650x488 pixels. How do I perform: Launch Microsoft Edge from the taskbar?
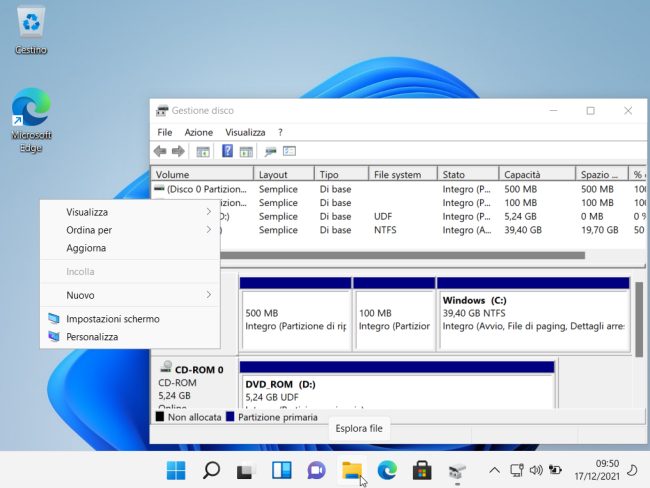click(x=387, y=470)
